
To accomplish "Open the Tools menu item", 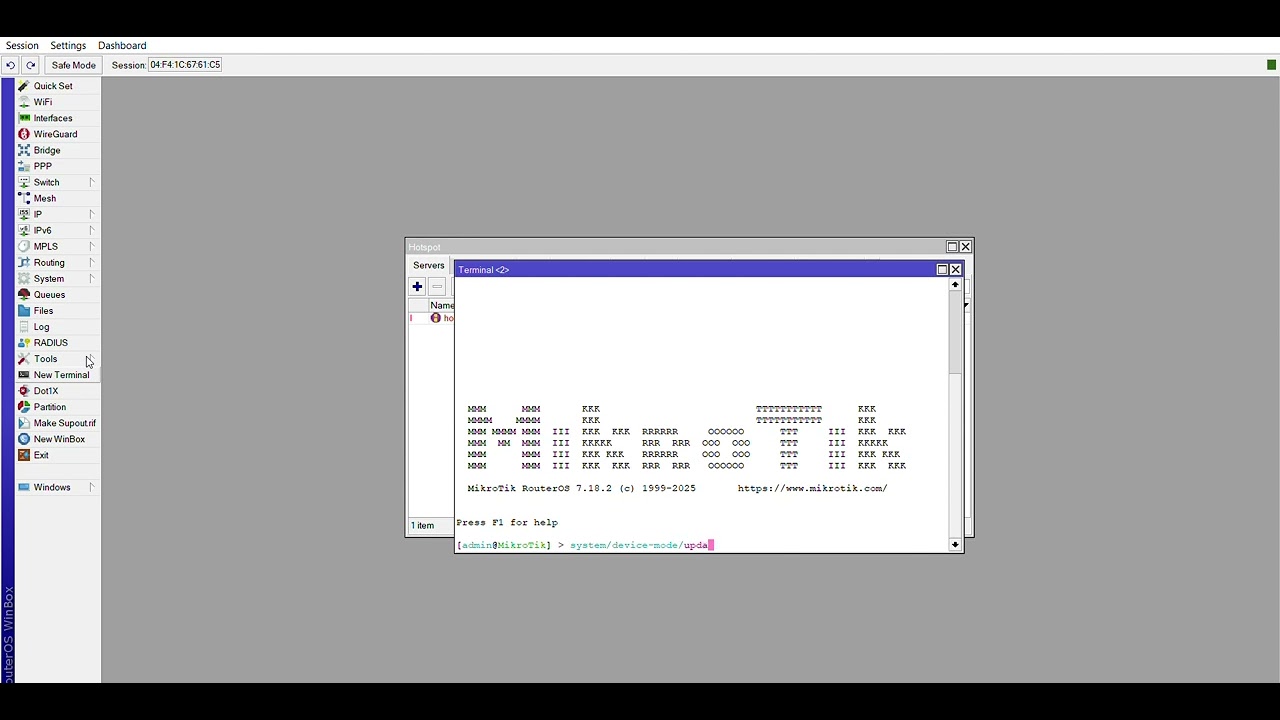I will click(x=46, y=359).
